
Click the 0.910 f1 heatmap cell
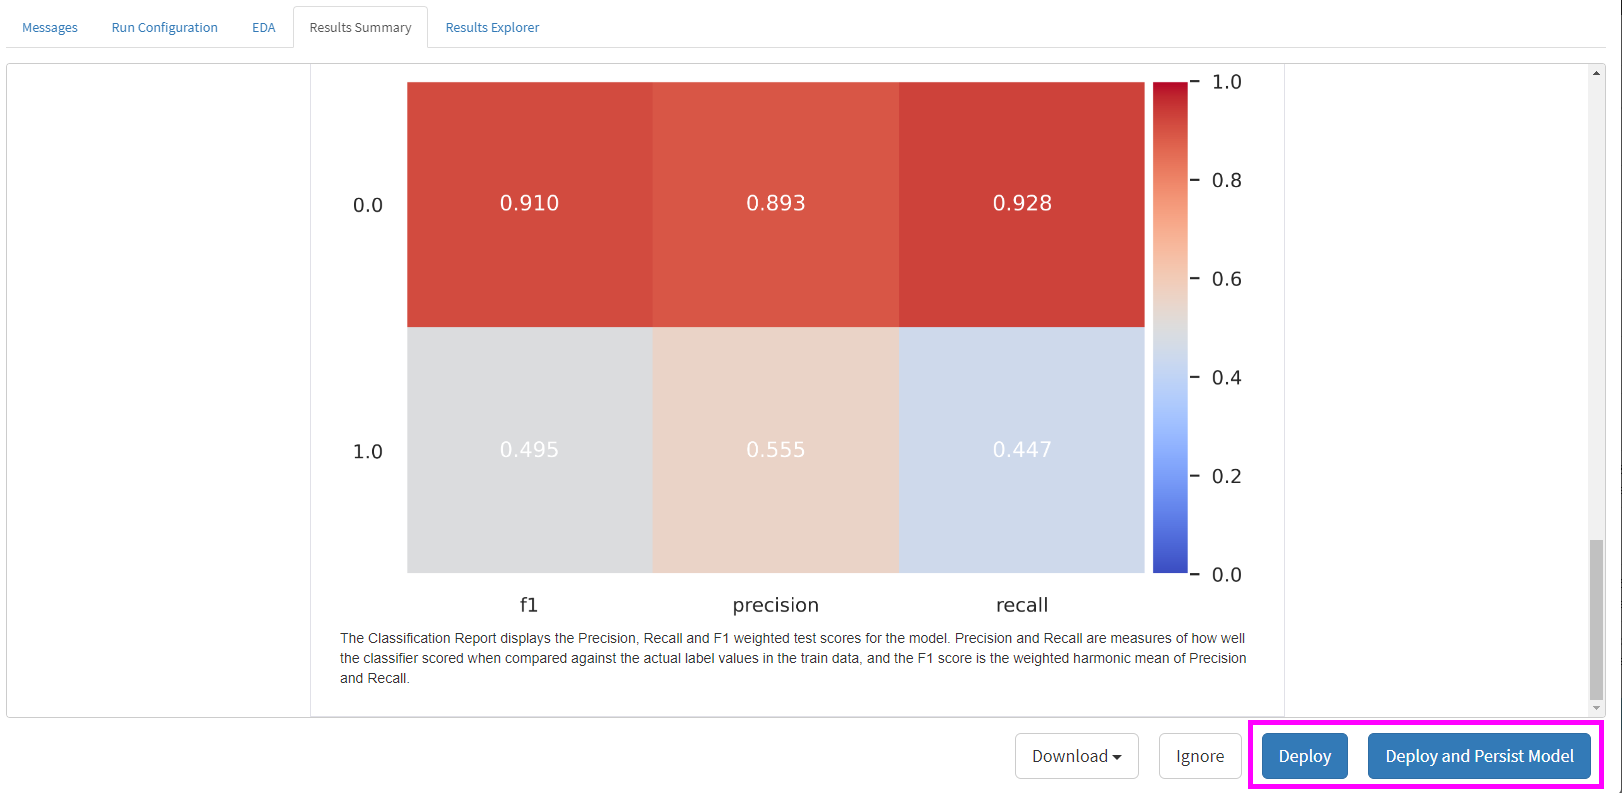(529, 204)
